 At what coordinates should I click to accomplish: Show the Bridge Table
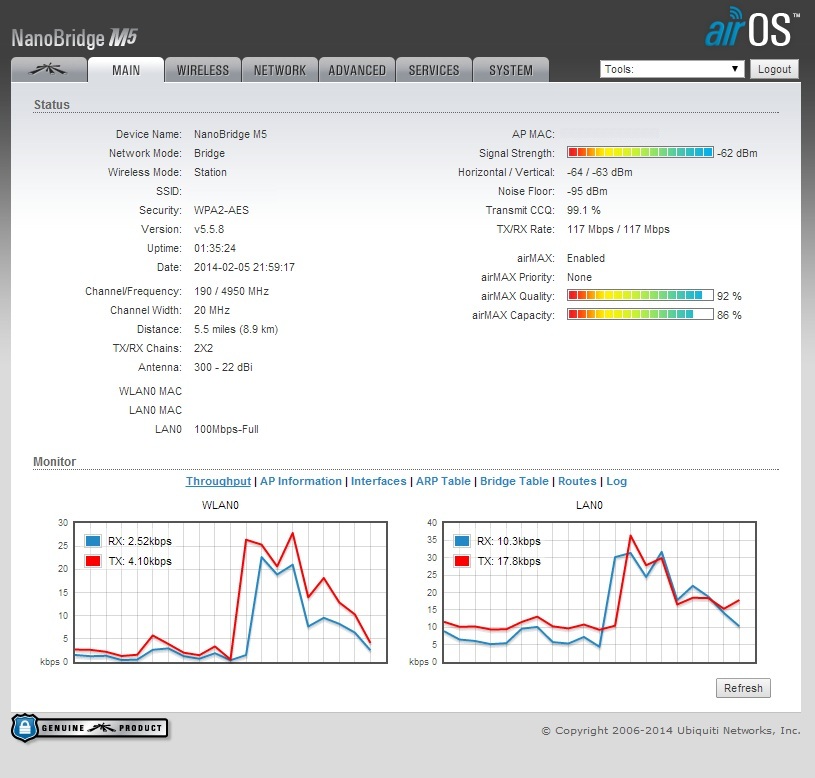point(514,481)
